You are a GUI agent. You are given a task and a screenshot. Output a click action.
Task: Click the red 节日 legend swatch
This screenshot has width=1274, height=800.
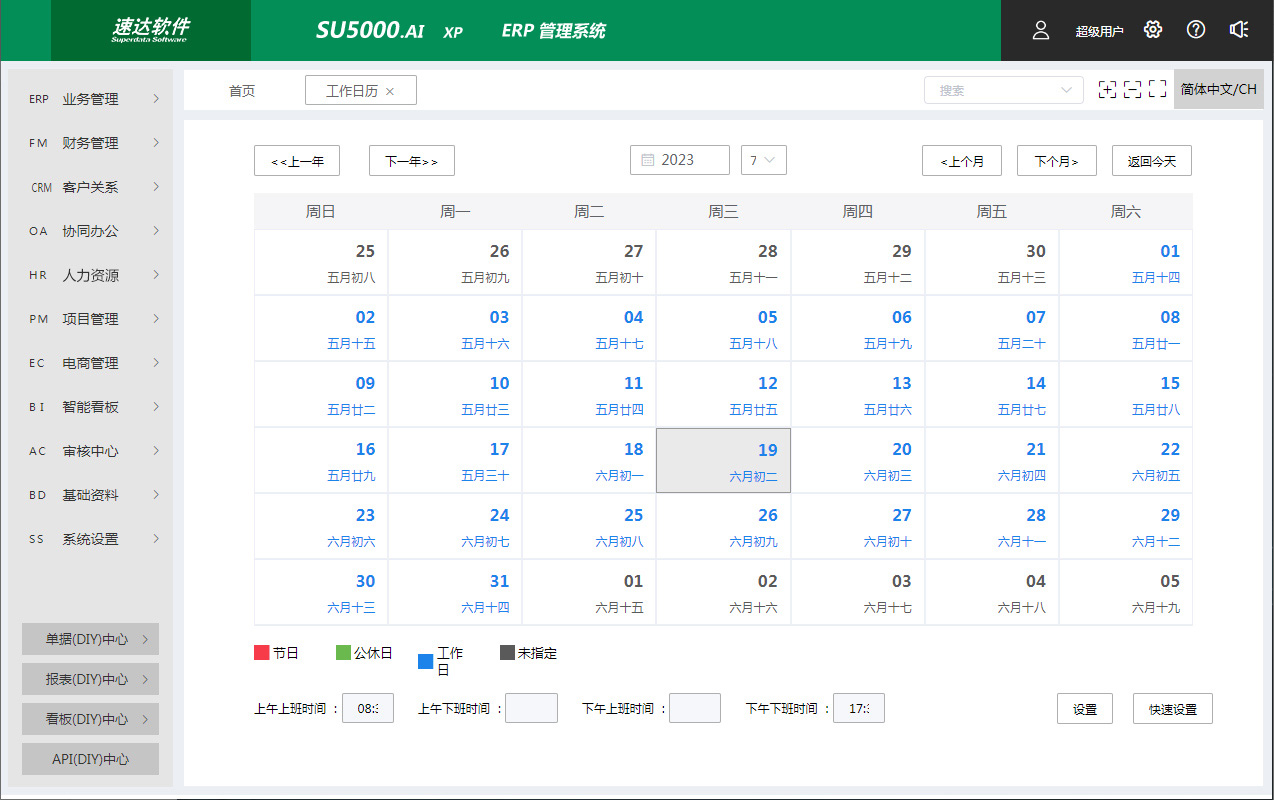(262, 653)
